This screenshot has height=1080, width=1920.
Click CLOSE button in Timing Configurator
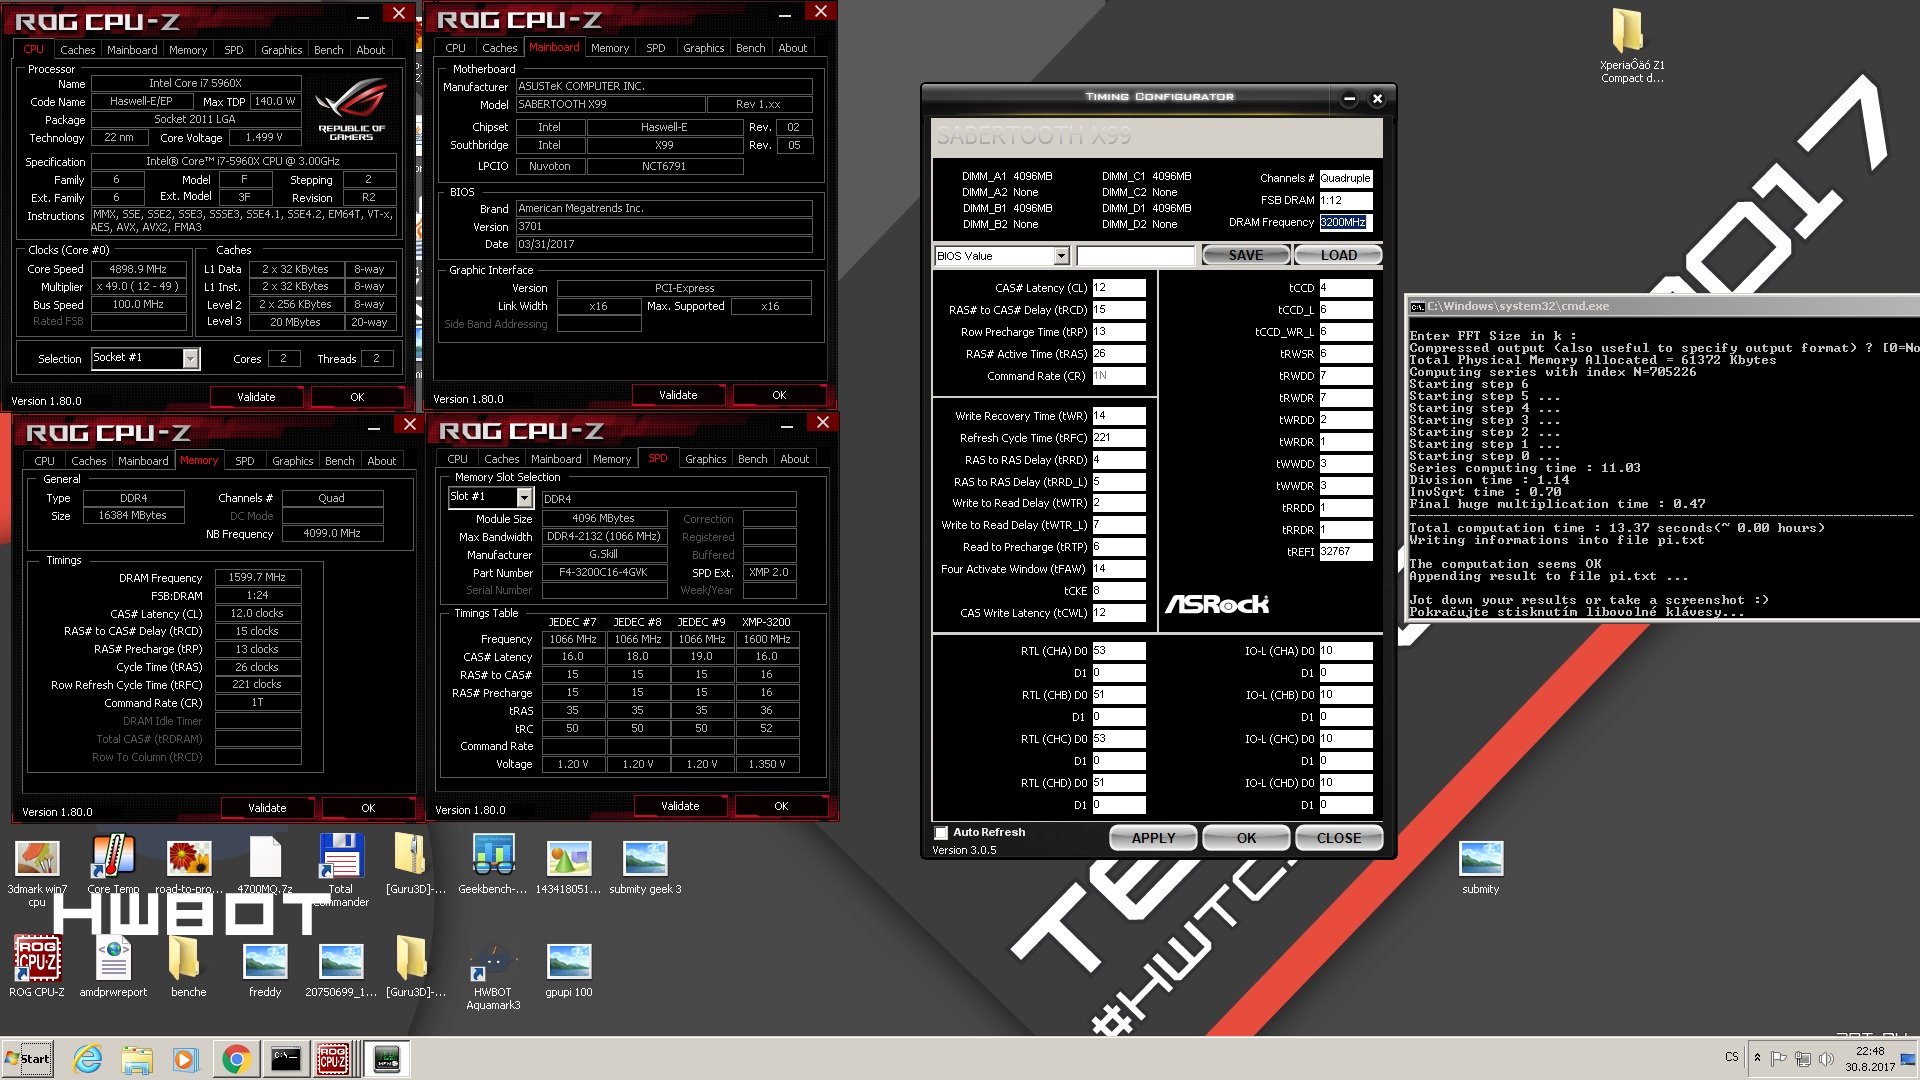click(x=1338, y=838)
